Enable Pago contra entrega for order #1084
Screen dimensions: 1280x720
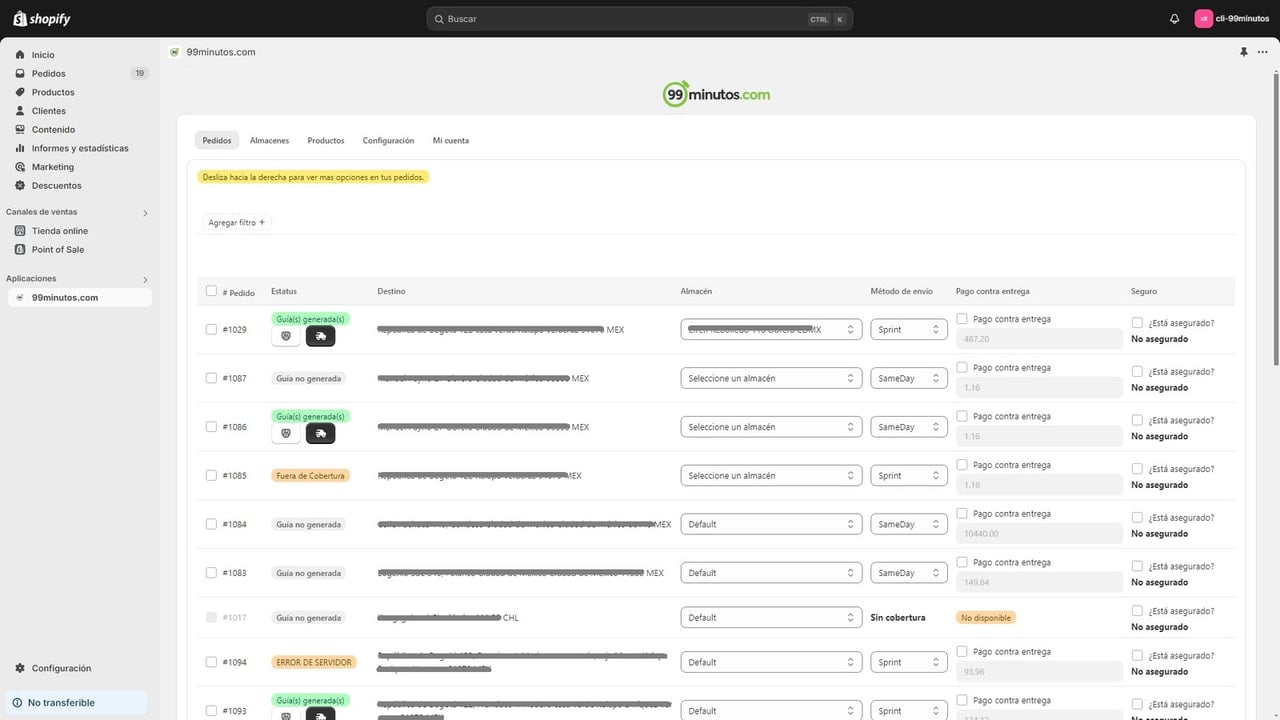tap(962, 514)
